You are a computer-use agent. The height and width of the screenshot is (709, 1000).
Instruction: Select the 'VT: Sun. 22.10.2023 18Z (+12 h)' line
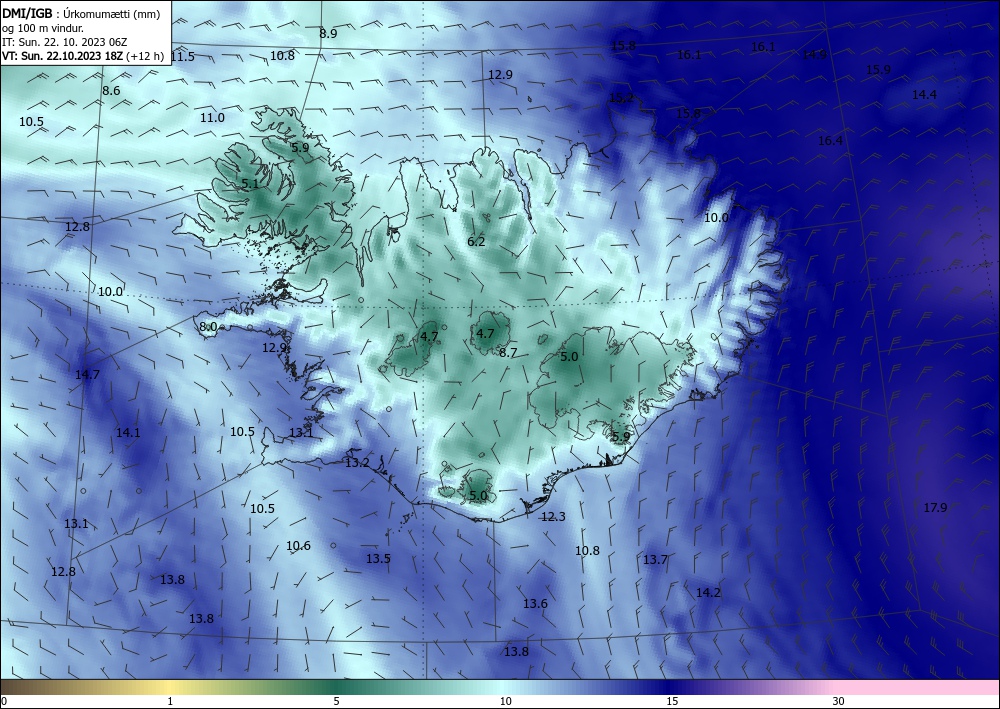pos(83,56)
